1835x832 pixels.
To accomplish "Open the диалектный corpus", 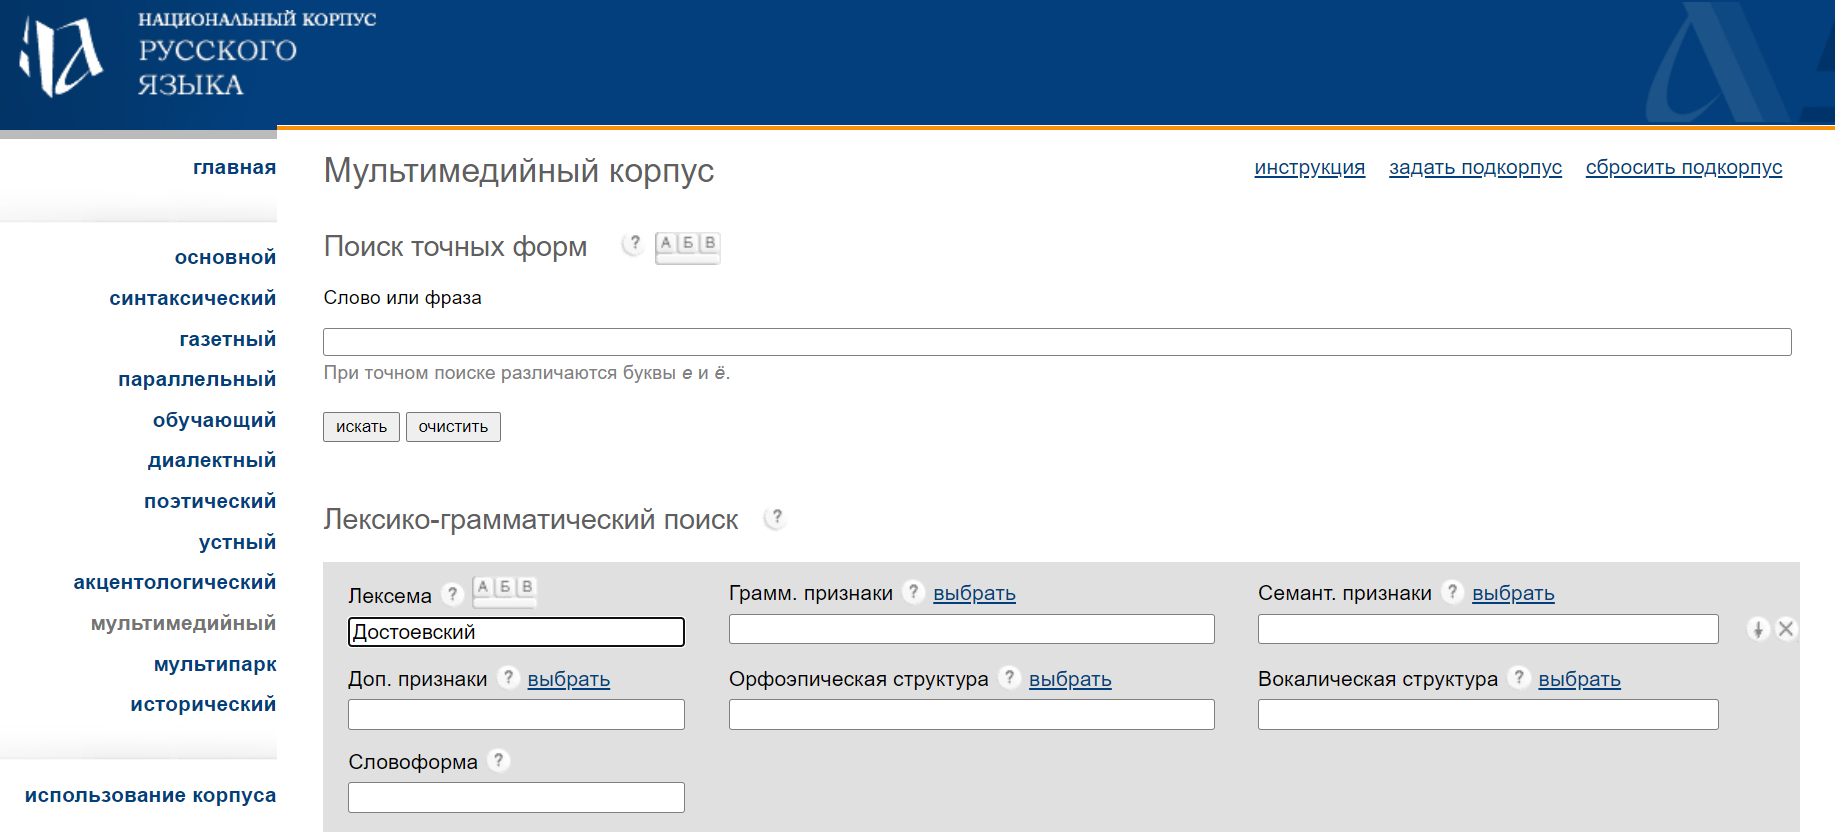I will pos(211,460).
